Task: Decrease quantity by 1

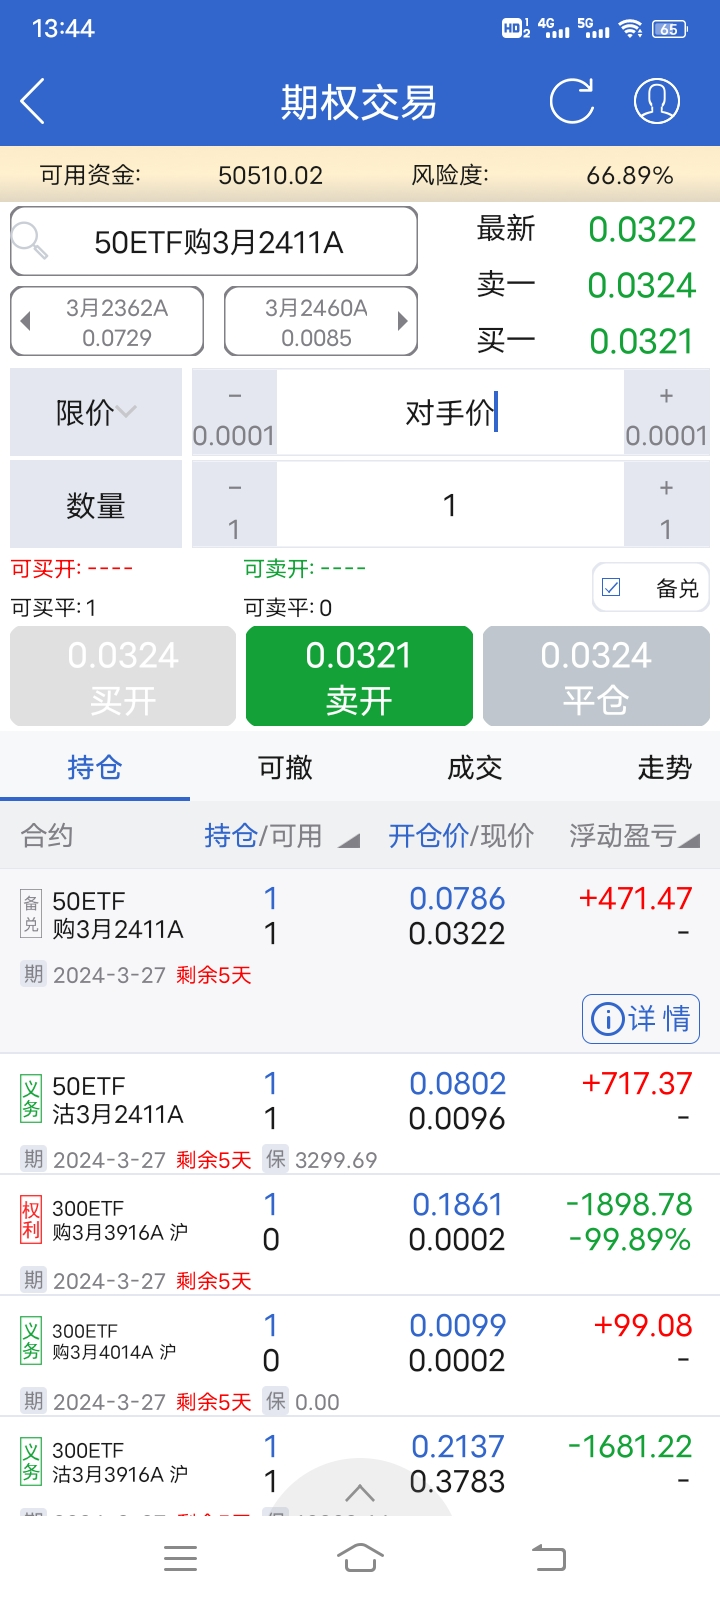Action: click(x=234, y=505)
